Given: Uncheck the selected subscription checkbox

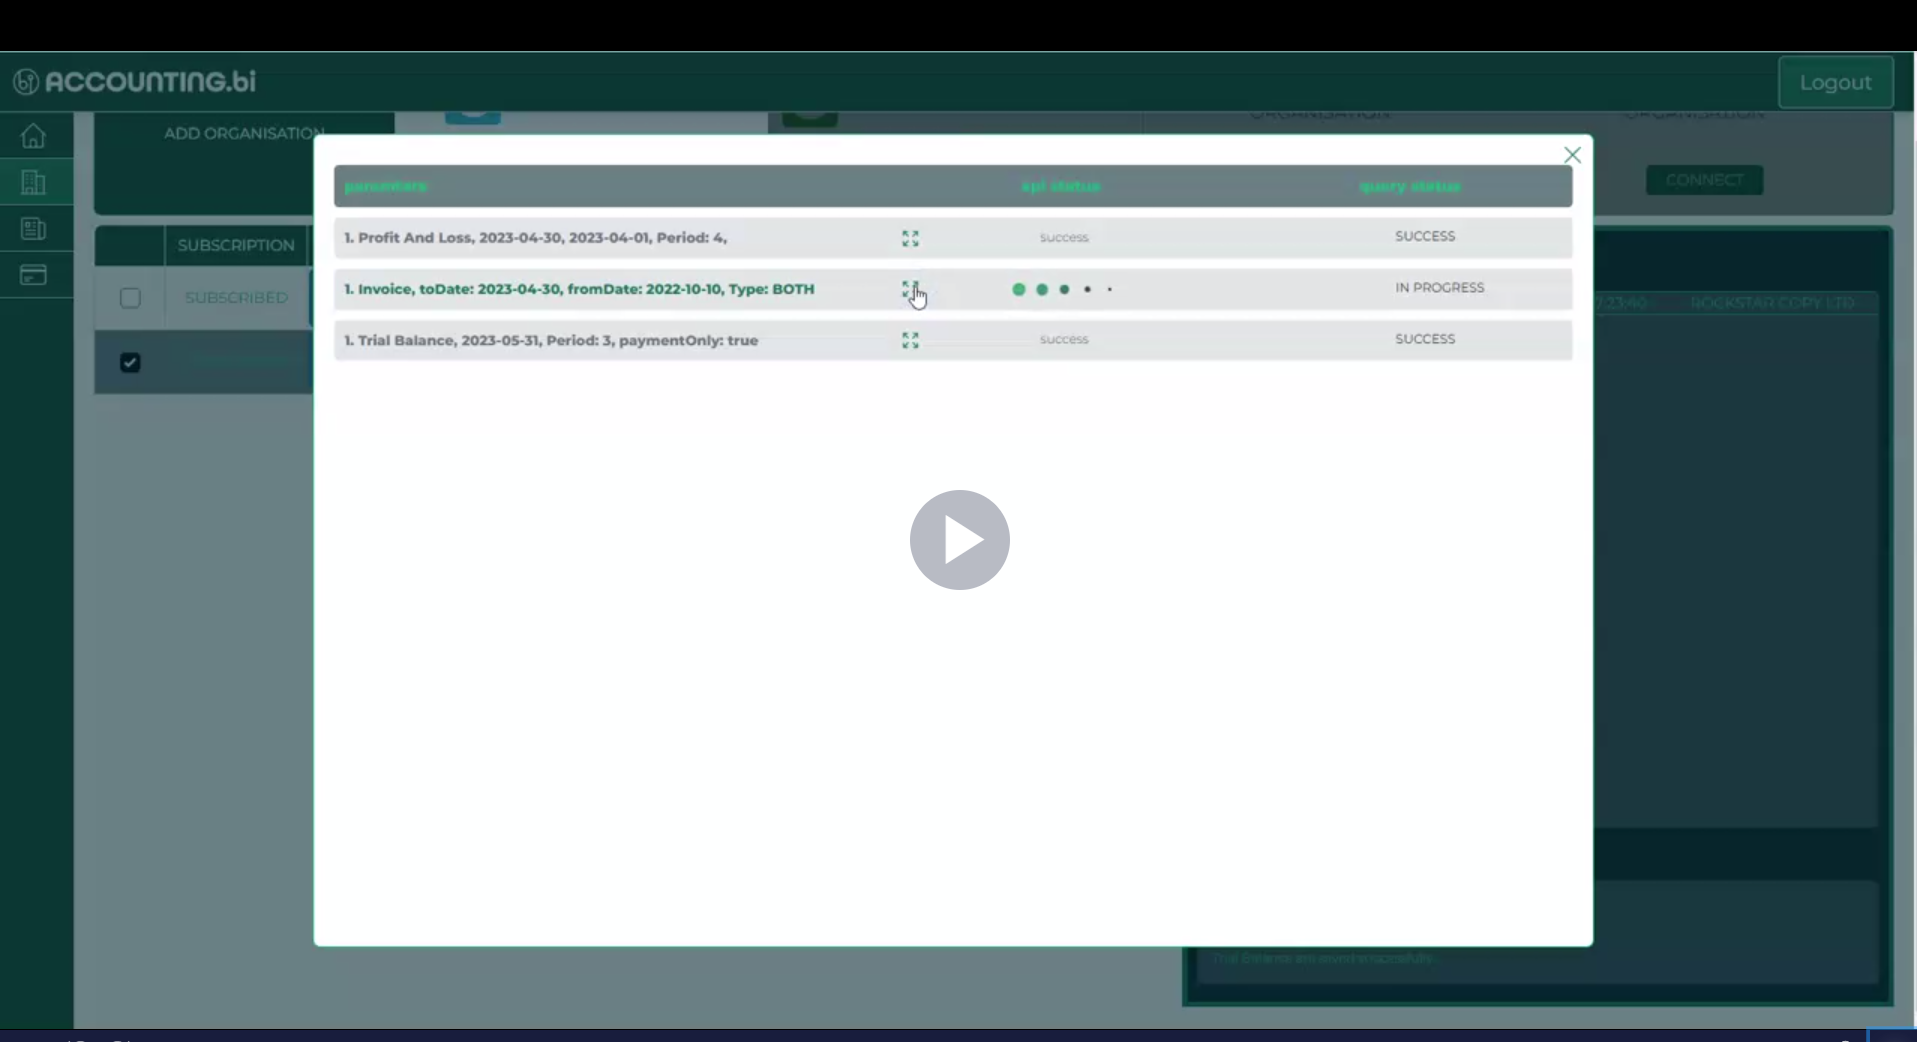Looking at the screenshot, I should pos(130,362).
